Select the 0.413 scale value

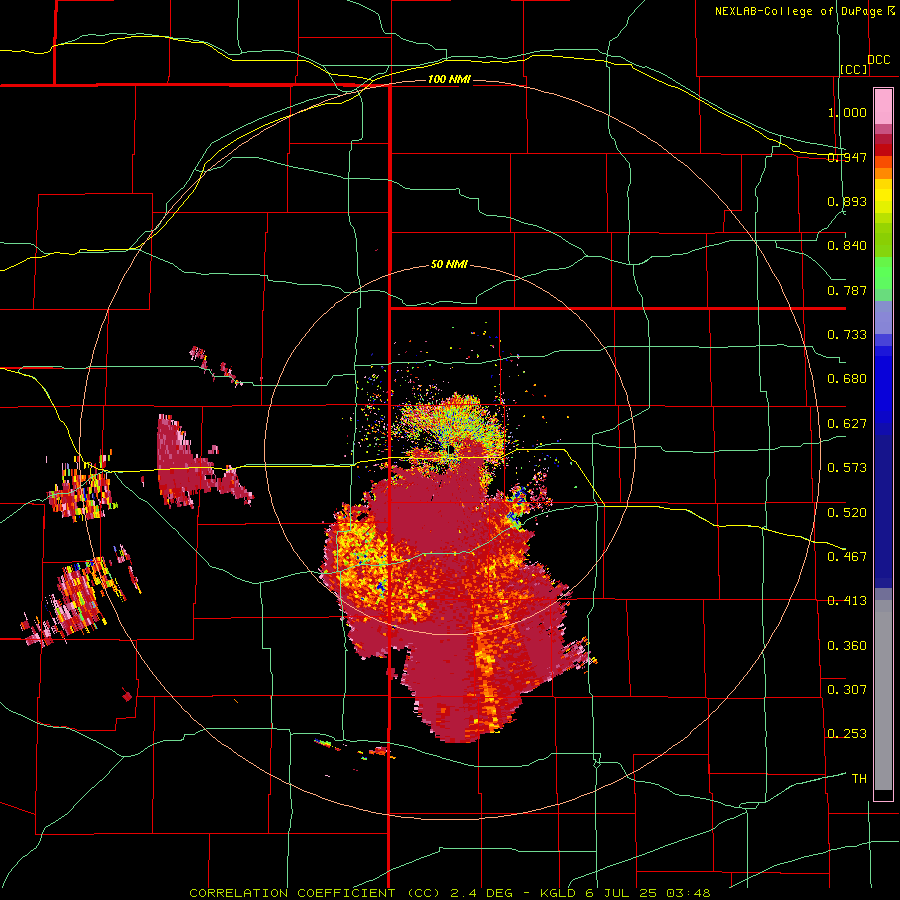[x=847, y=601]
